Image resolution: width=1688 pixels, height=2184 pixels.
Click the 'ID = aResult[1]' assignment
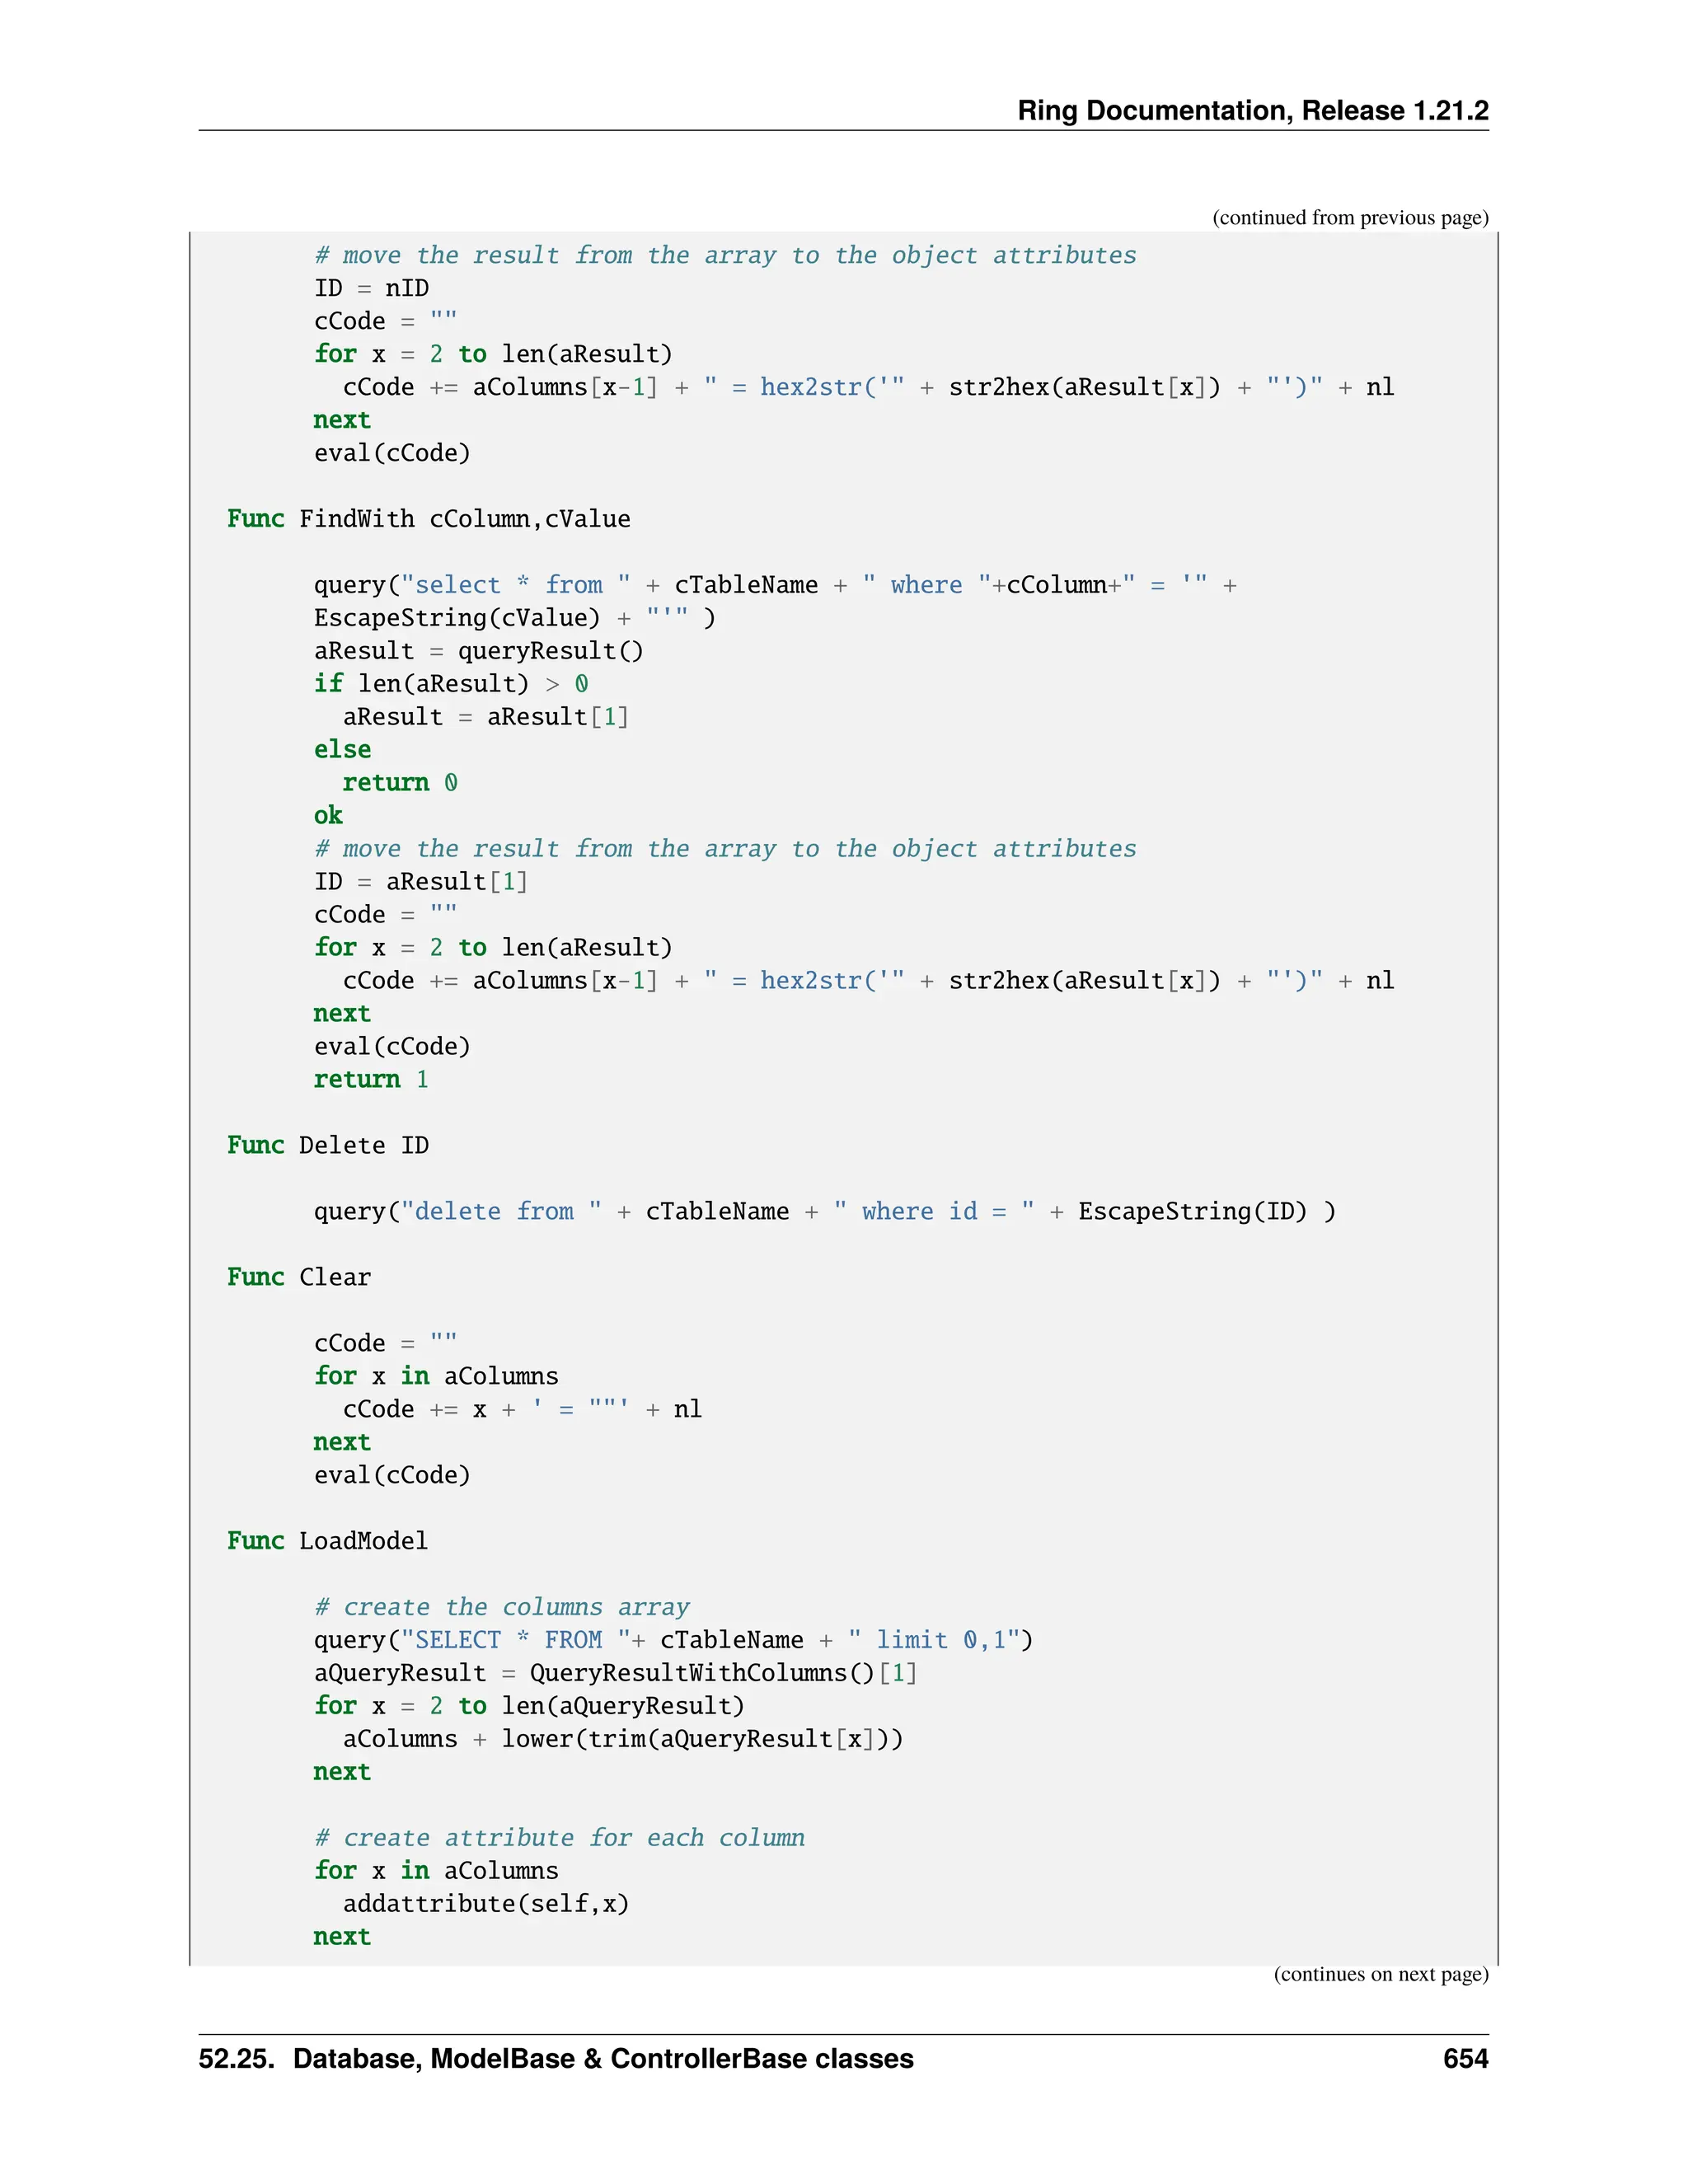pos(421,882)
